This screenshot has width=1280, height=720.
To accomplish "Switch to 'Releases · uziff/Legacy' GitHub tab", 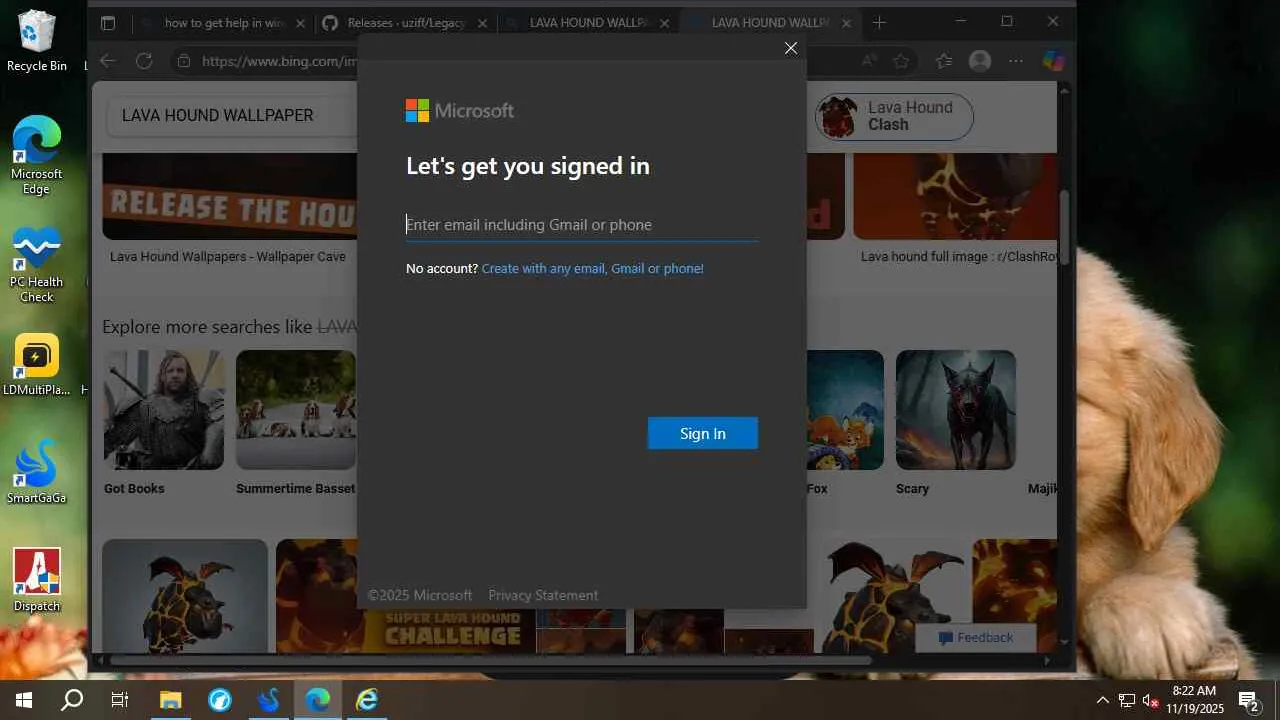I will coord(406,22).
